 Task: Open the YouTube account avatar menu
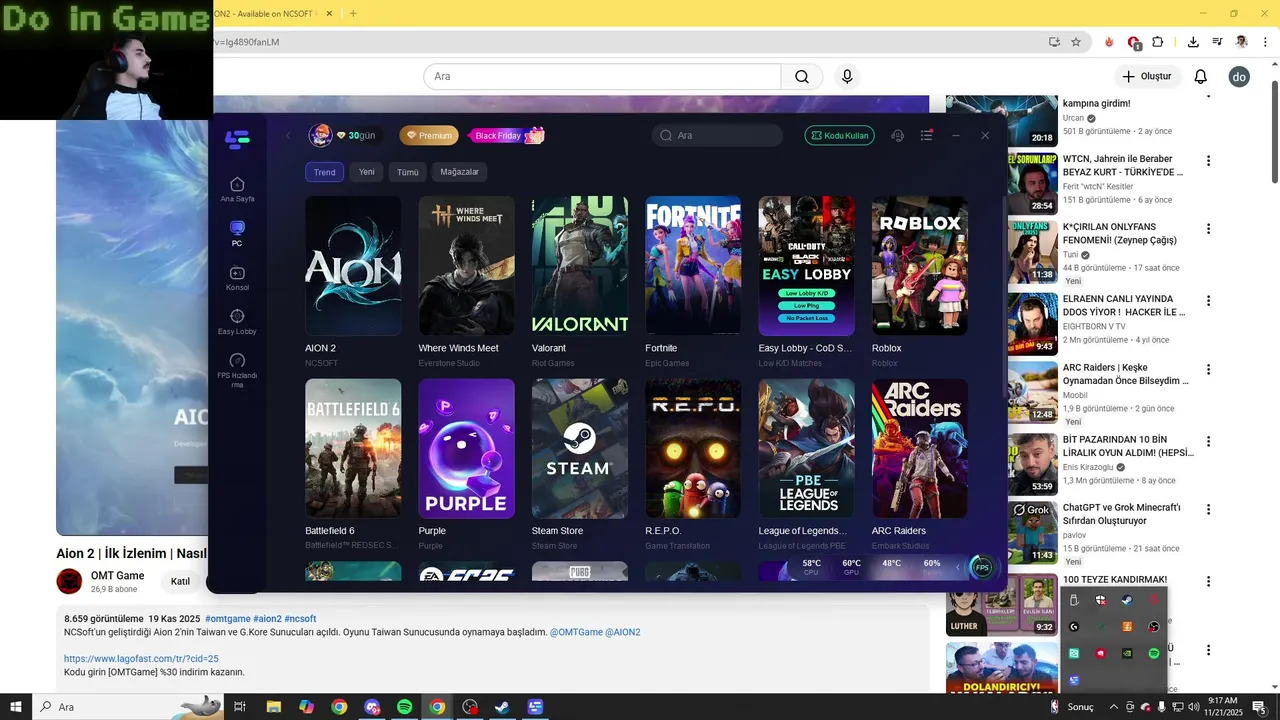point(1239,77)
